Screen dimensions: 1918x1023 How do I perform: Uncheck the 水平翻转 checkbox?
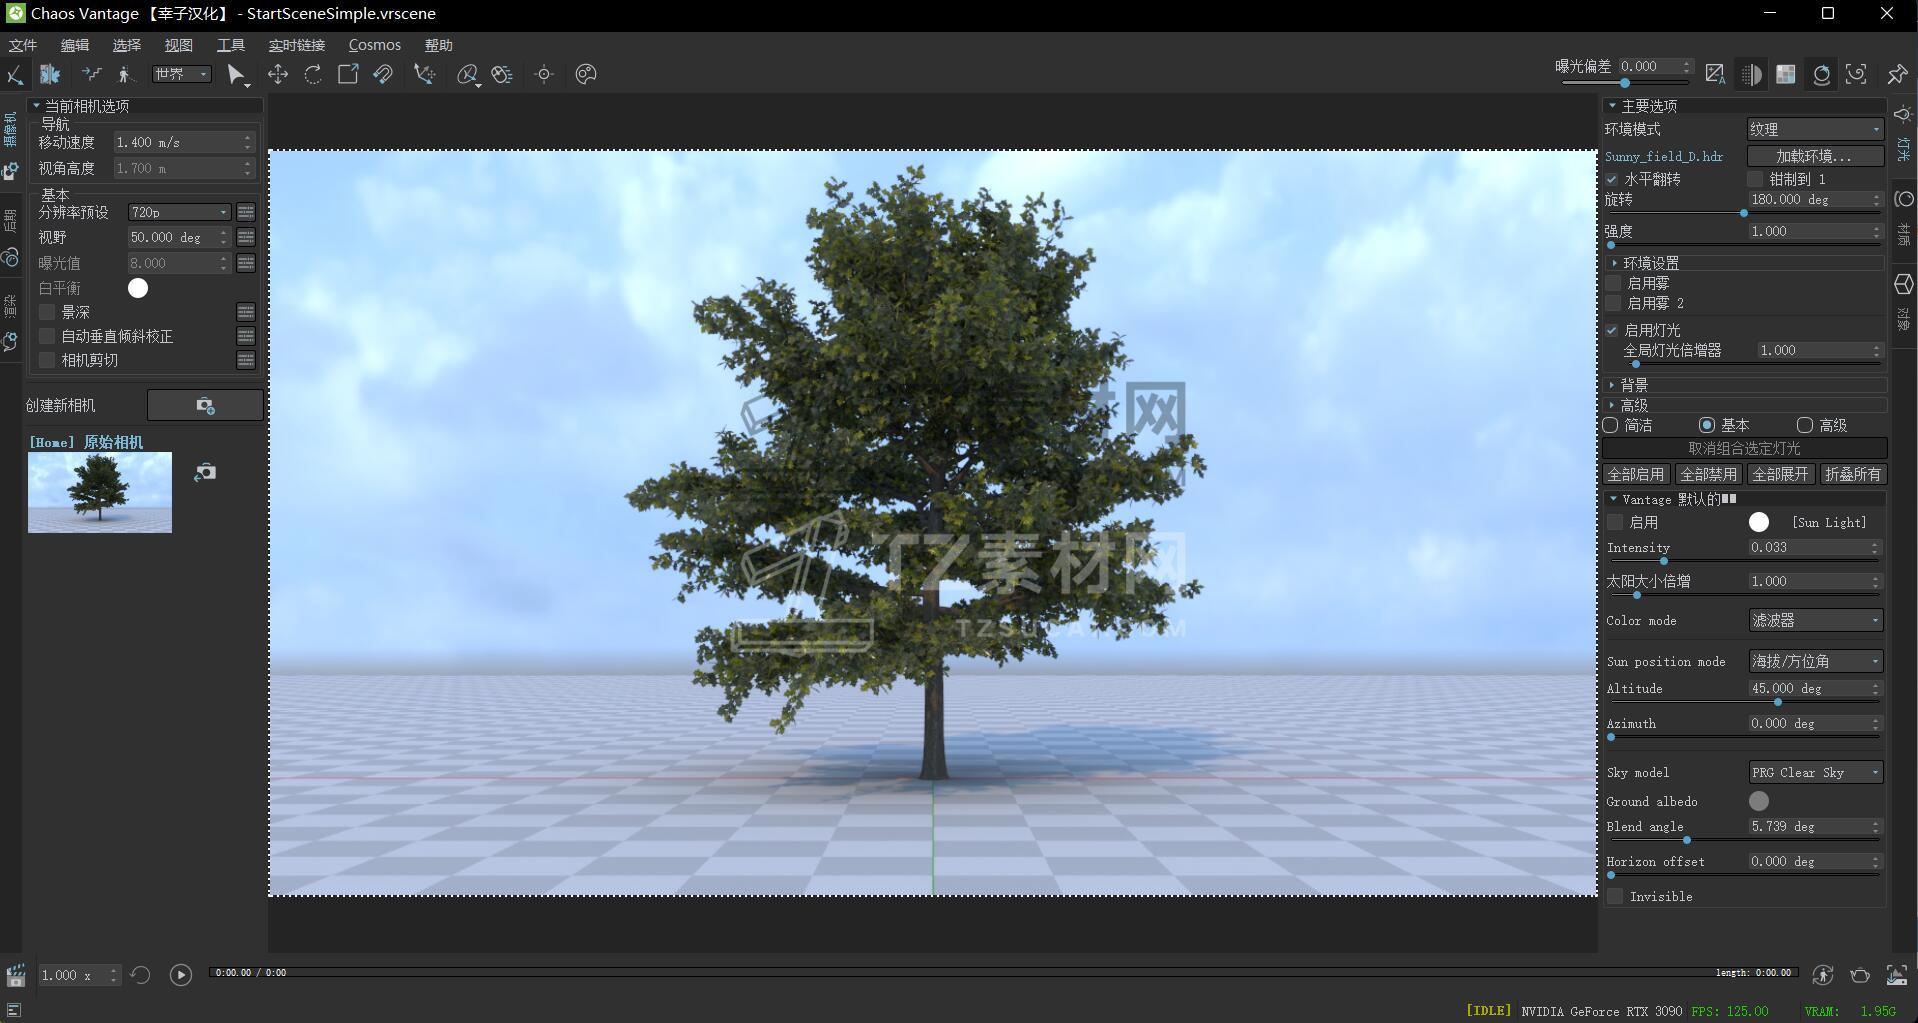(1612, 179)
